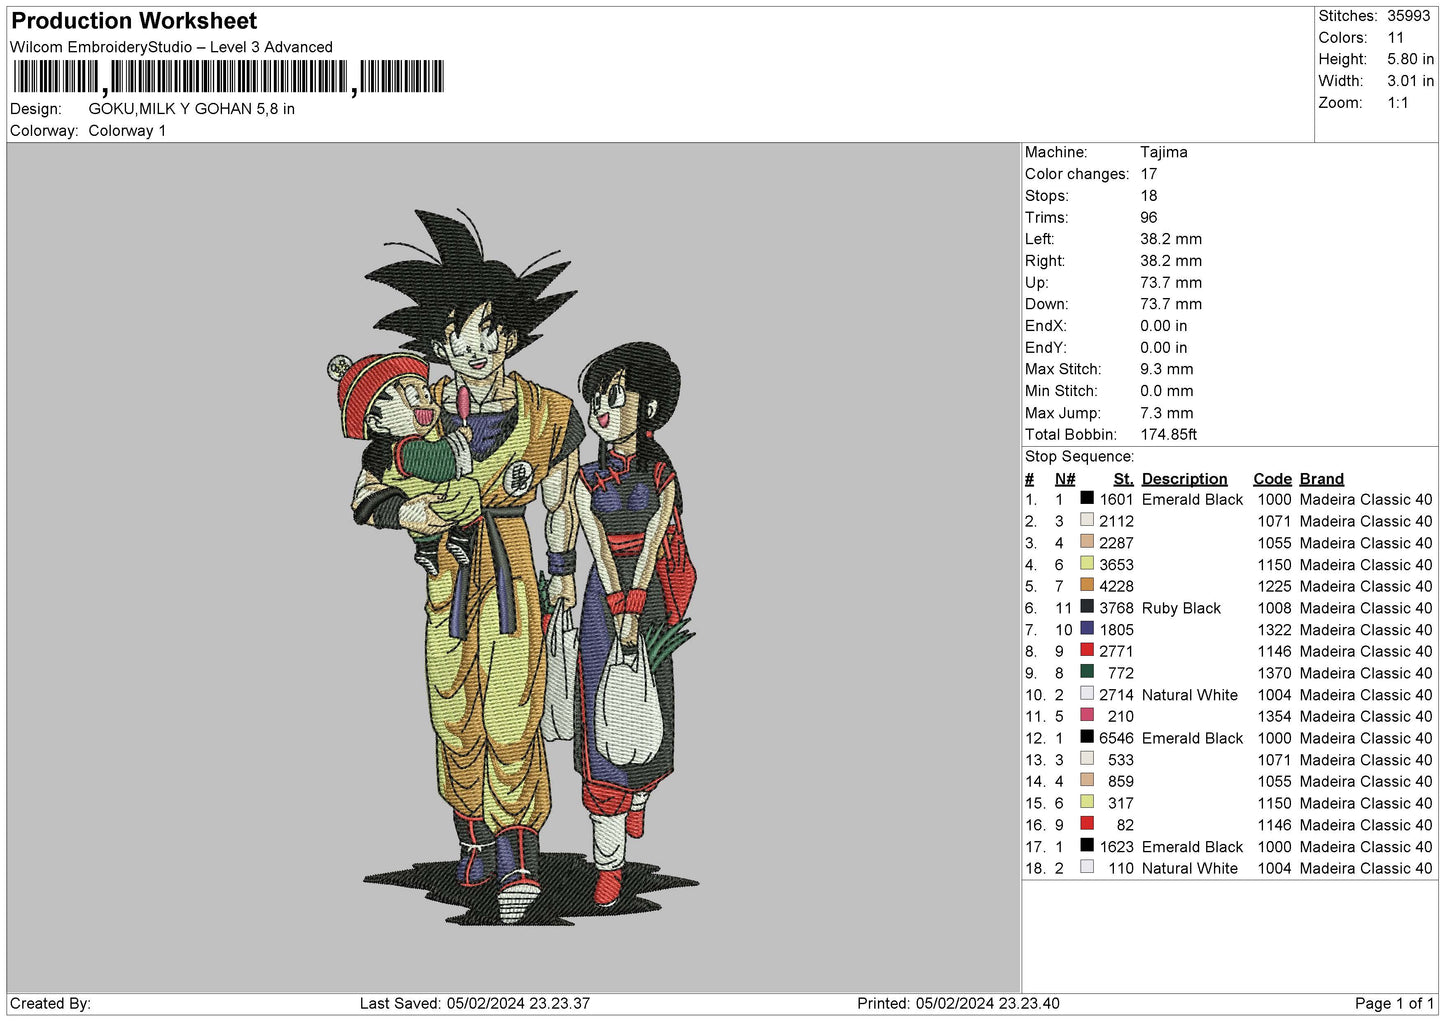This screenshot has height=1021, width=1445.
Task: Select the orange swatch beside 4228 stitches
Action: point(1087,585)
